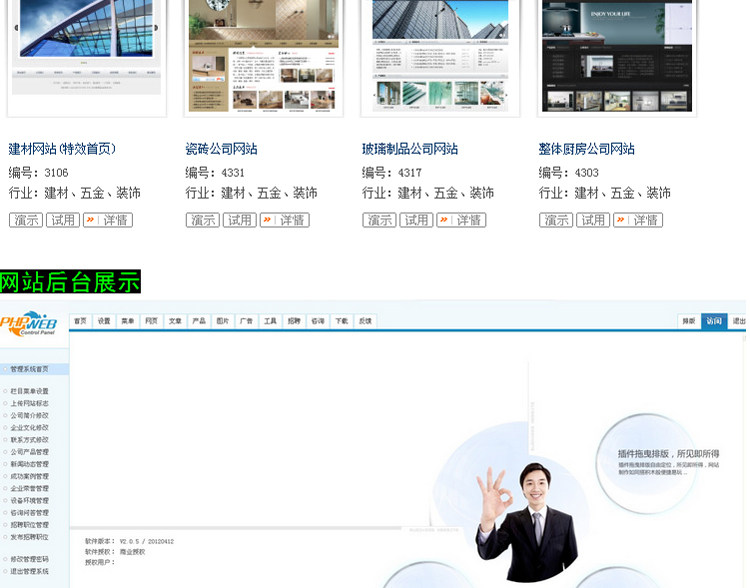The height and width of the screenshot is (588, 750).
Task: Click 演示 for template 4317
Action: [379, 220]
